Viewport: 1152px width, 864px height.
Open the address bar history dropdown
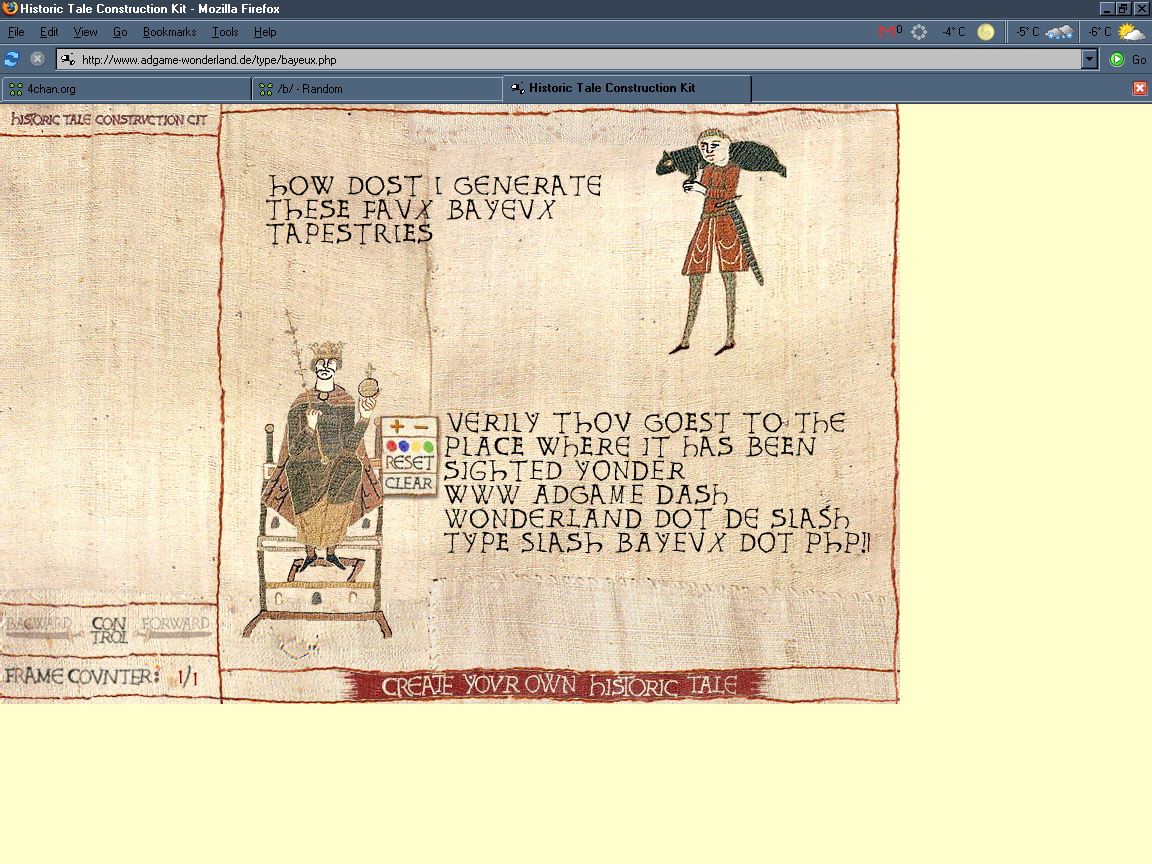tap(1090, 60)
